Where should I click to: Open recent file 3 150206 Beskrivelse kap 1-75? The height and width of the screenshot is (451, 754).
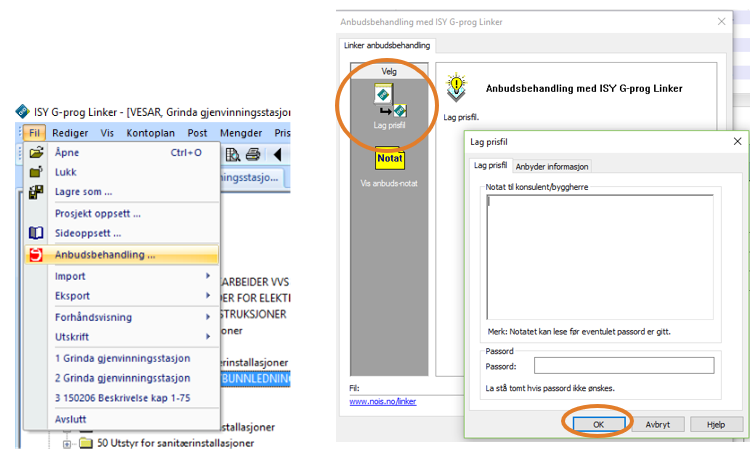pos(122,398)
